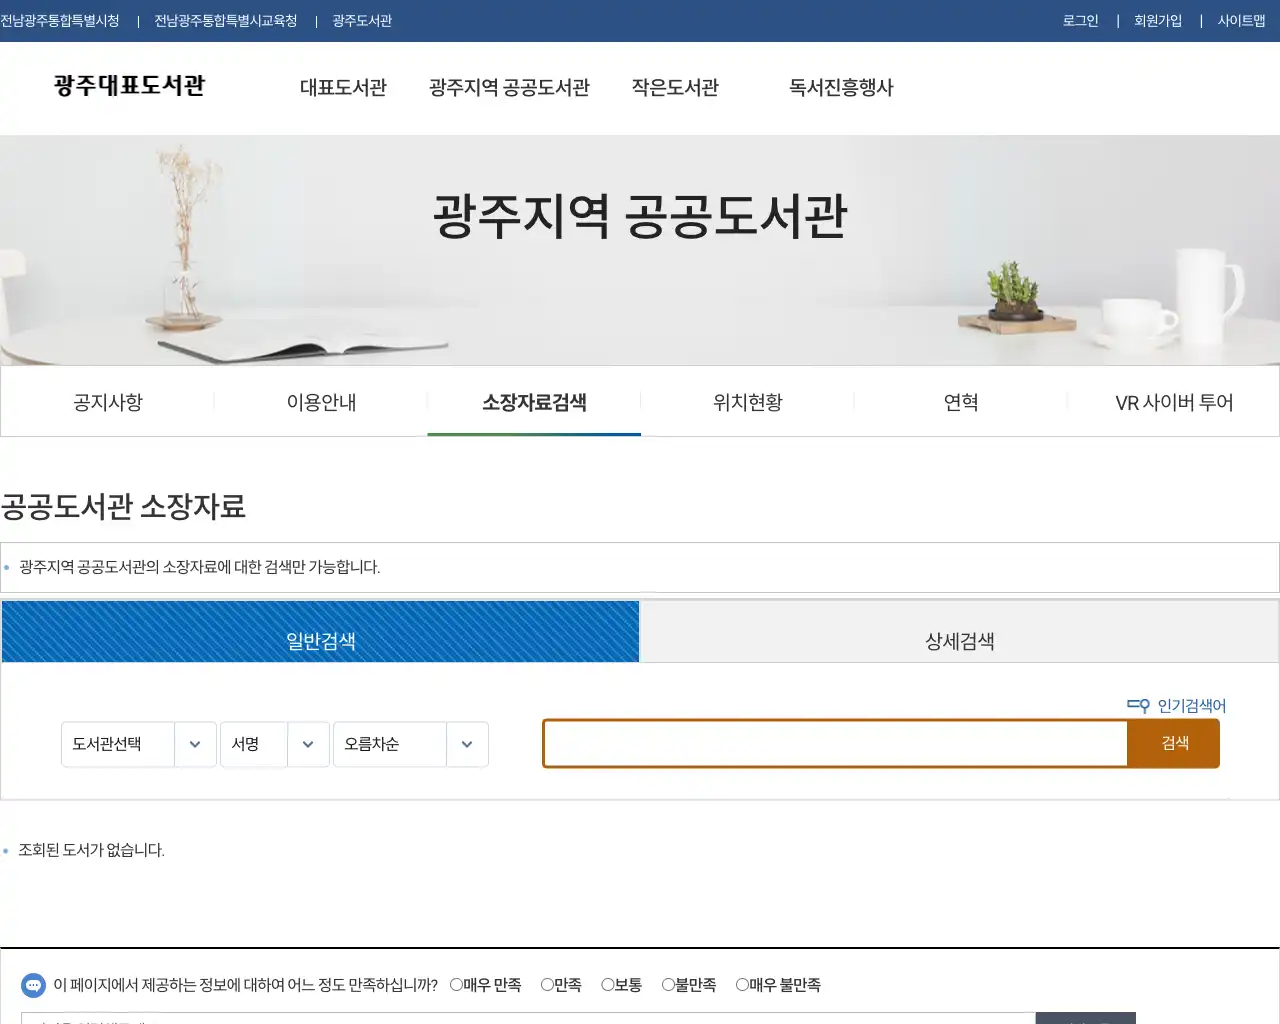Select the 매우 불만족 radio button
The image size is (1280, 1024).
click(742, 985)
